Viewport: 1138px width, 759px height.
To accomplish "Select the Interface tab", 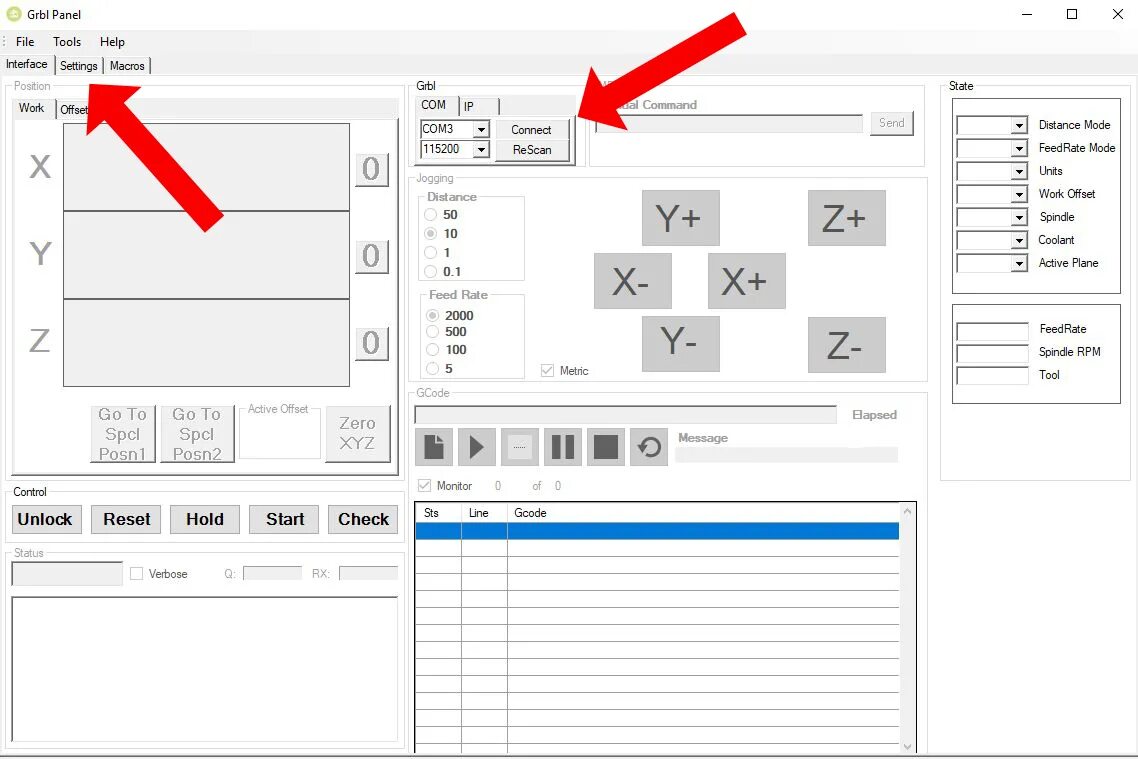I will click(27, 65).
